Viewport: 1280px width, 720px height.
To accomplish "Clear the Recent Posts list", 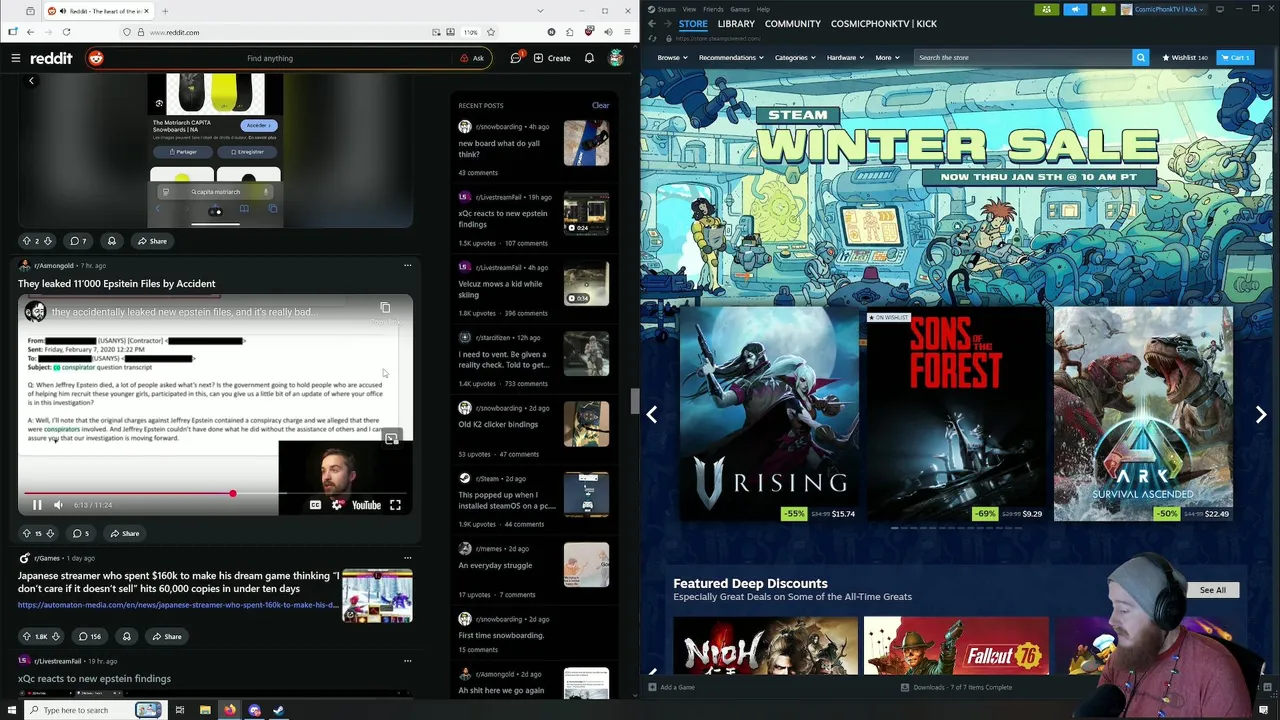I will click(600, 105).
